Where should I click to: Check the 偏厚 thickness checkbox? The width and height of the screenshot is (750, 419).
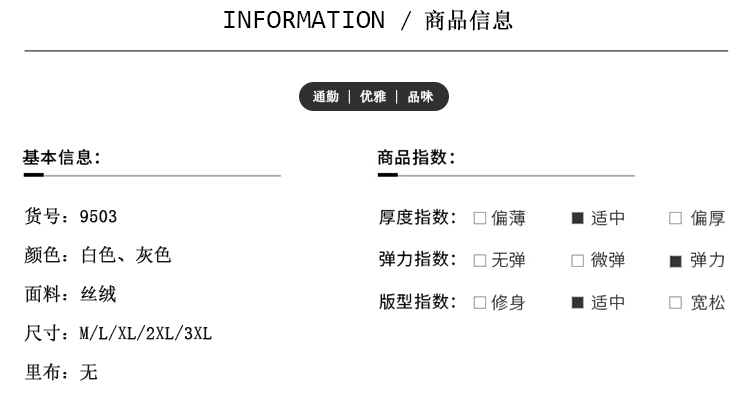pos(675,218)
